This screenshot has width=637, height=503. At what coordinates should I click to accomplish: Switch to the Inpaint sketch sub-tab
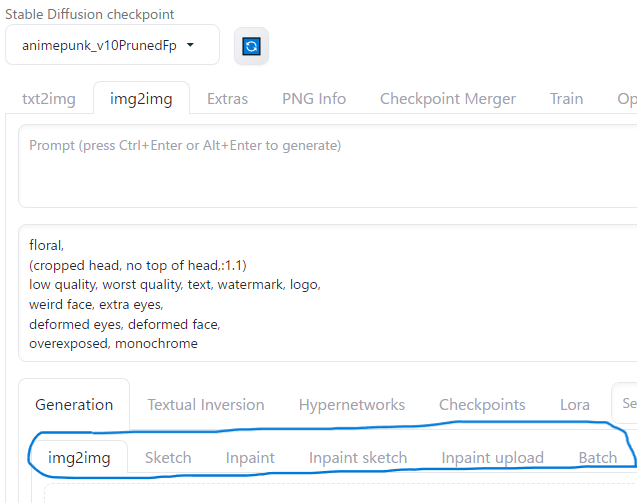coord(358,458)
